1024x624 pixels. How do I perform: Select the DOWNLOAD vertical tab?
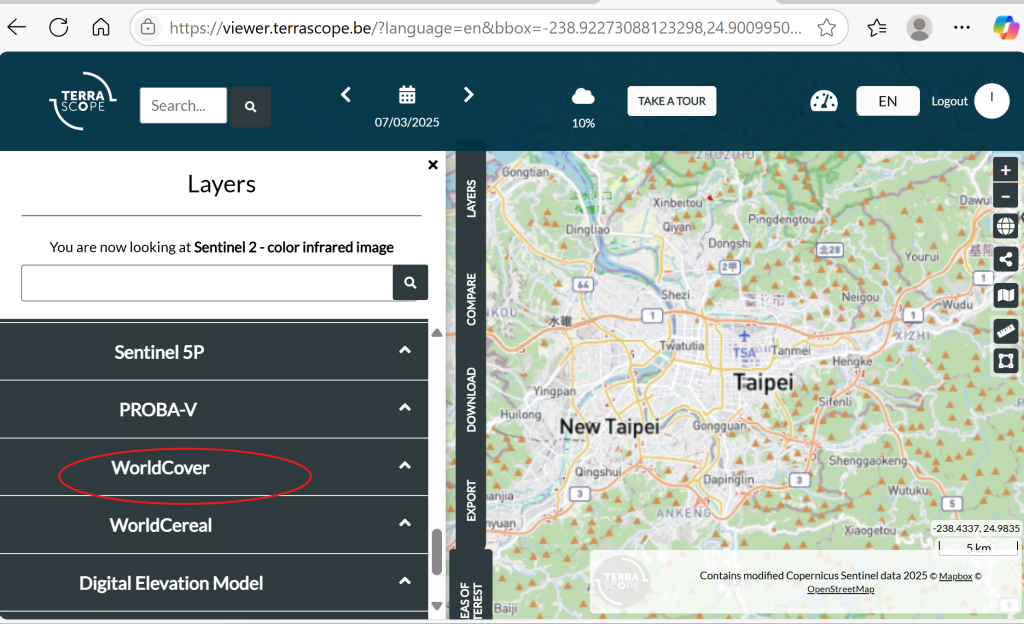coord(471,399)
